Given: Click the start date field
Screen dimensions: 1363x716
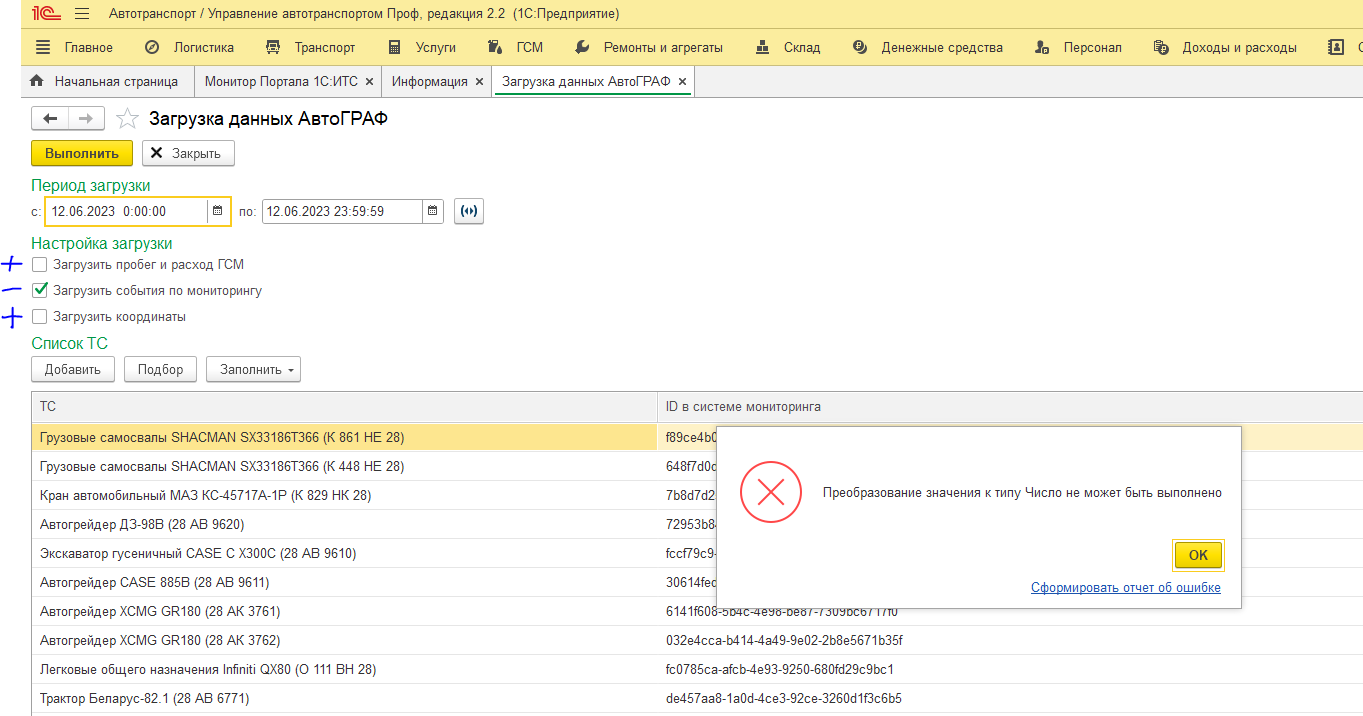Looking at the screenshot, I should click(x=126, y=211).
